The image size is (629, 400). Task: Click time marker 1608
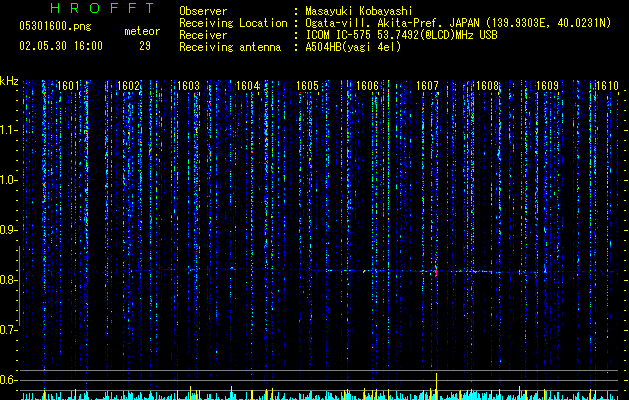487,86
